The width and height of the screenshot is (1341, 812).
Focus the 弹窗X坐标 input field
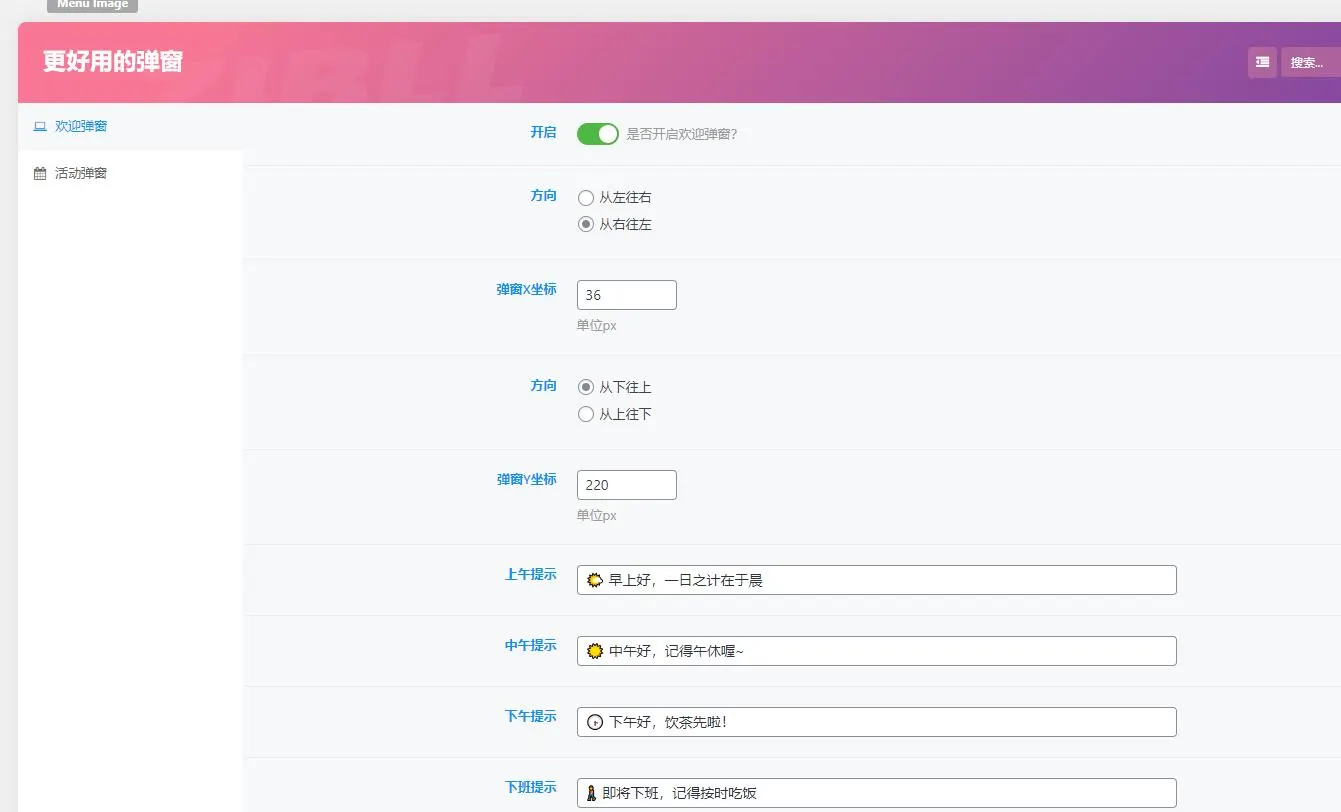point(627,295)
